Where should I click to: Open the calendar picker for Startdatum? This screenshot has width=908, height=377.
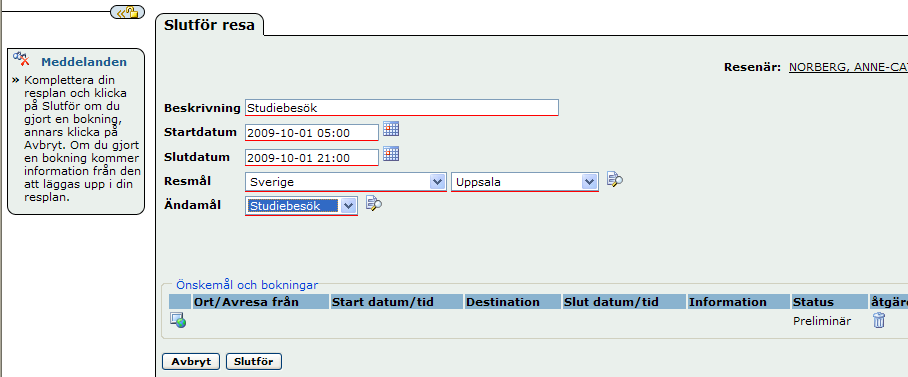[391, 129]
